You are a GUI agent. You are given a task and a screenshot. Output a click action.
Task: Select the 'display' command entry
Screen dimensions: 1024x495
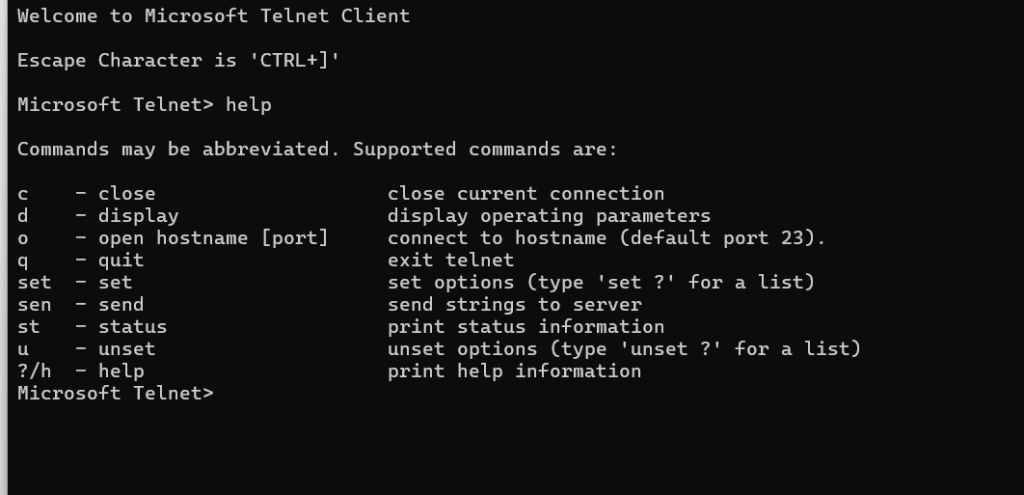pyautogui.click(x=138, y=216)
